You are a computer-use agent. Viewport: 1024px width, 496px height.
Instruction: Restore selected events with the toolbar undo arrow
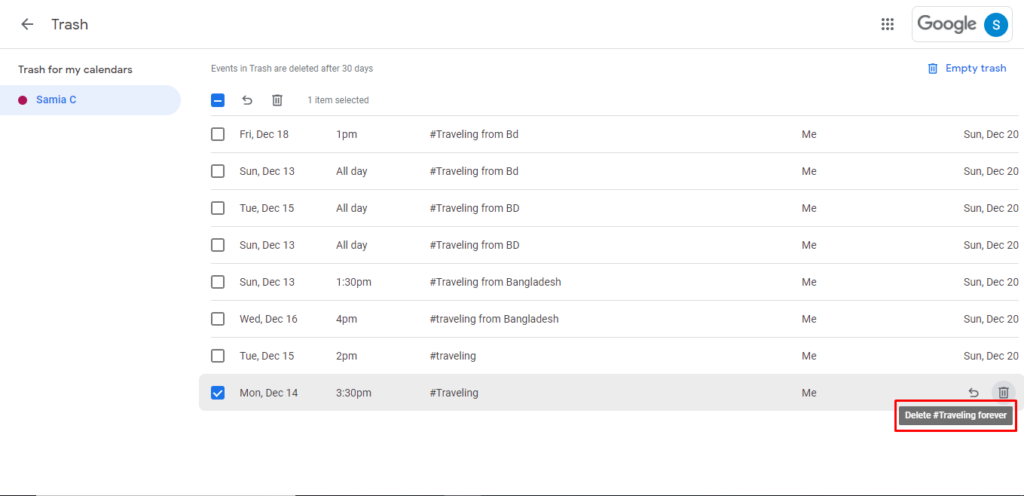pyautogui.click(x=247, y=100)
